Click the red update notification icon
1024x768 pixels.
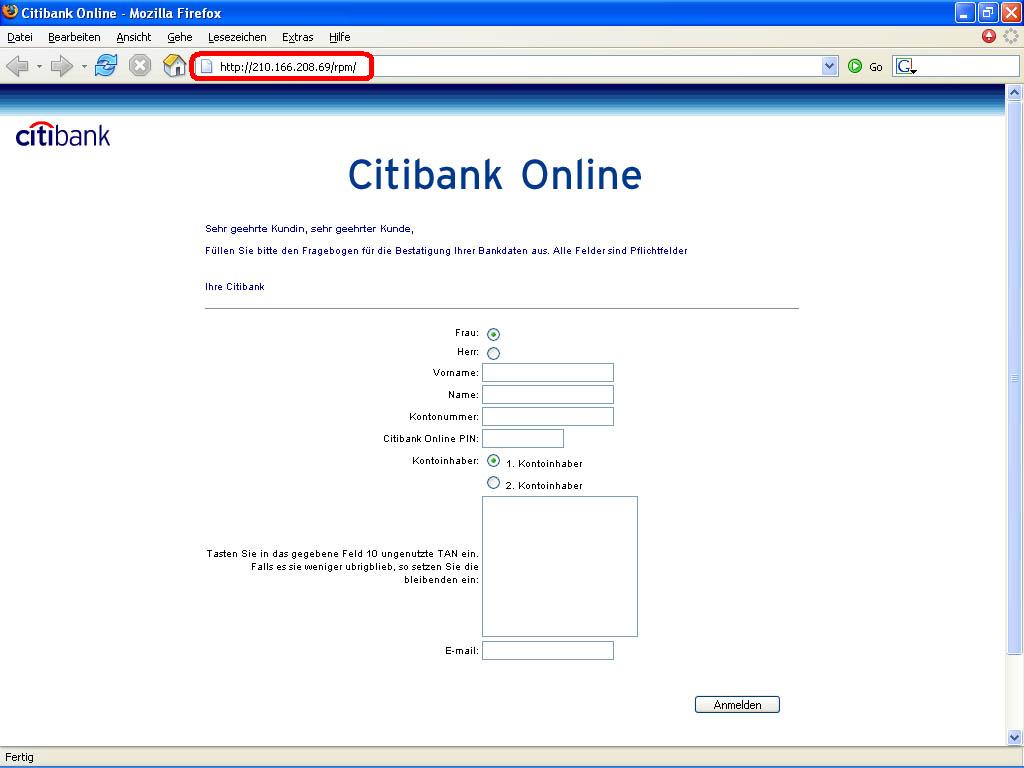point(989,37)
